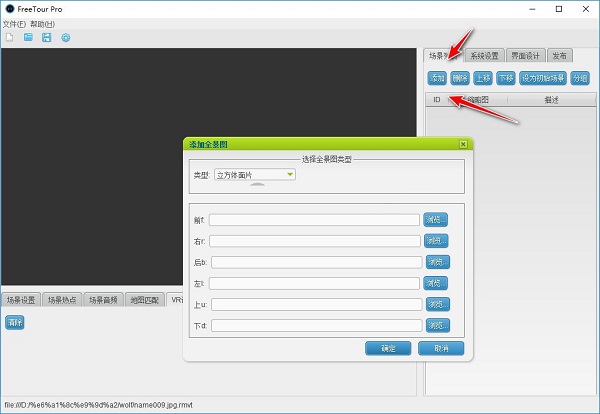Browse for the 左l left image
Image resolution: width=600 pixels, height=414 pixels.
[435, 283]
